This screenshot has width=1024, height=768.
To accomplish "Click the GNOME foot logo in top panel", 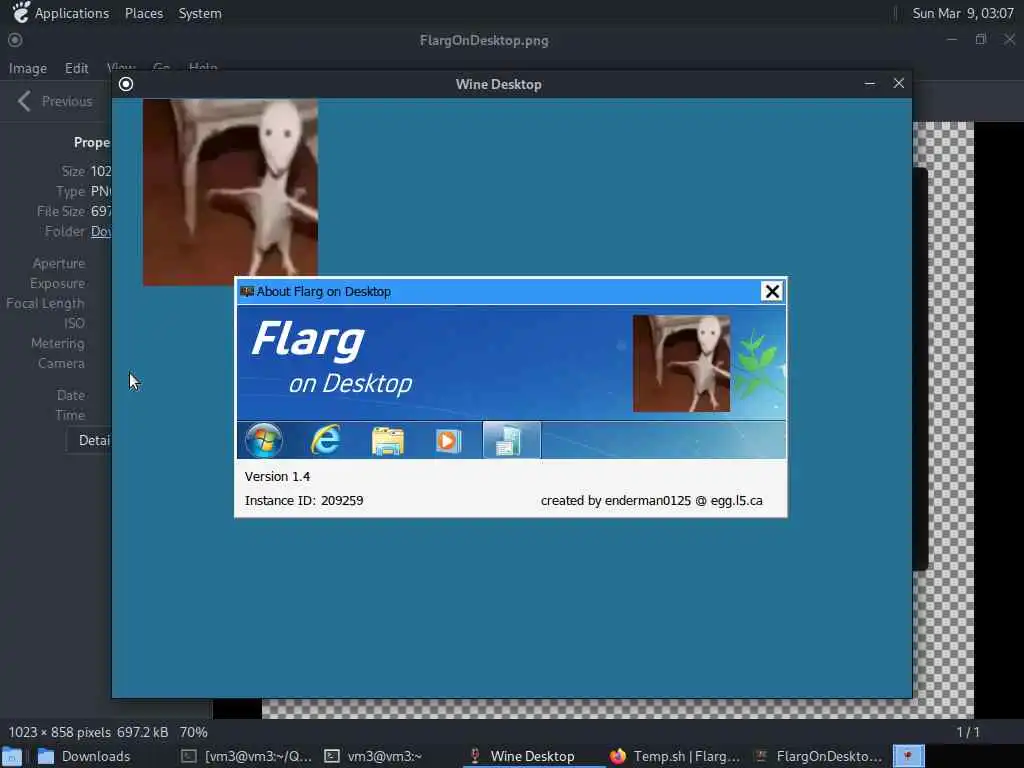I will click(x=21, y=12).
